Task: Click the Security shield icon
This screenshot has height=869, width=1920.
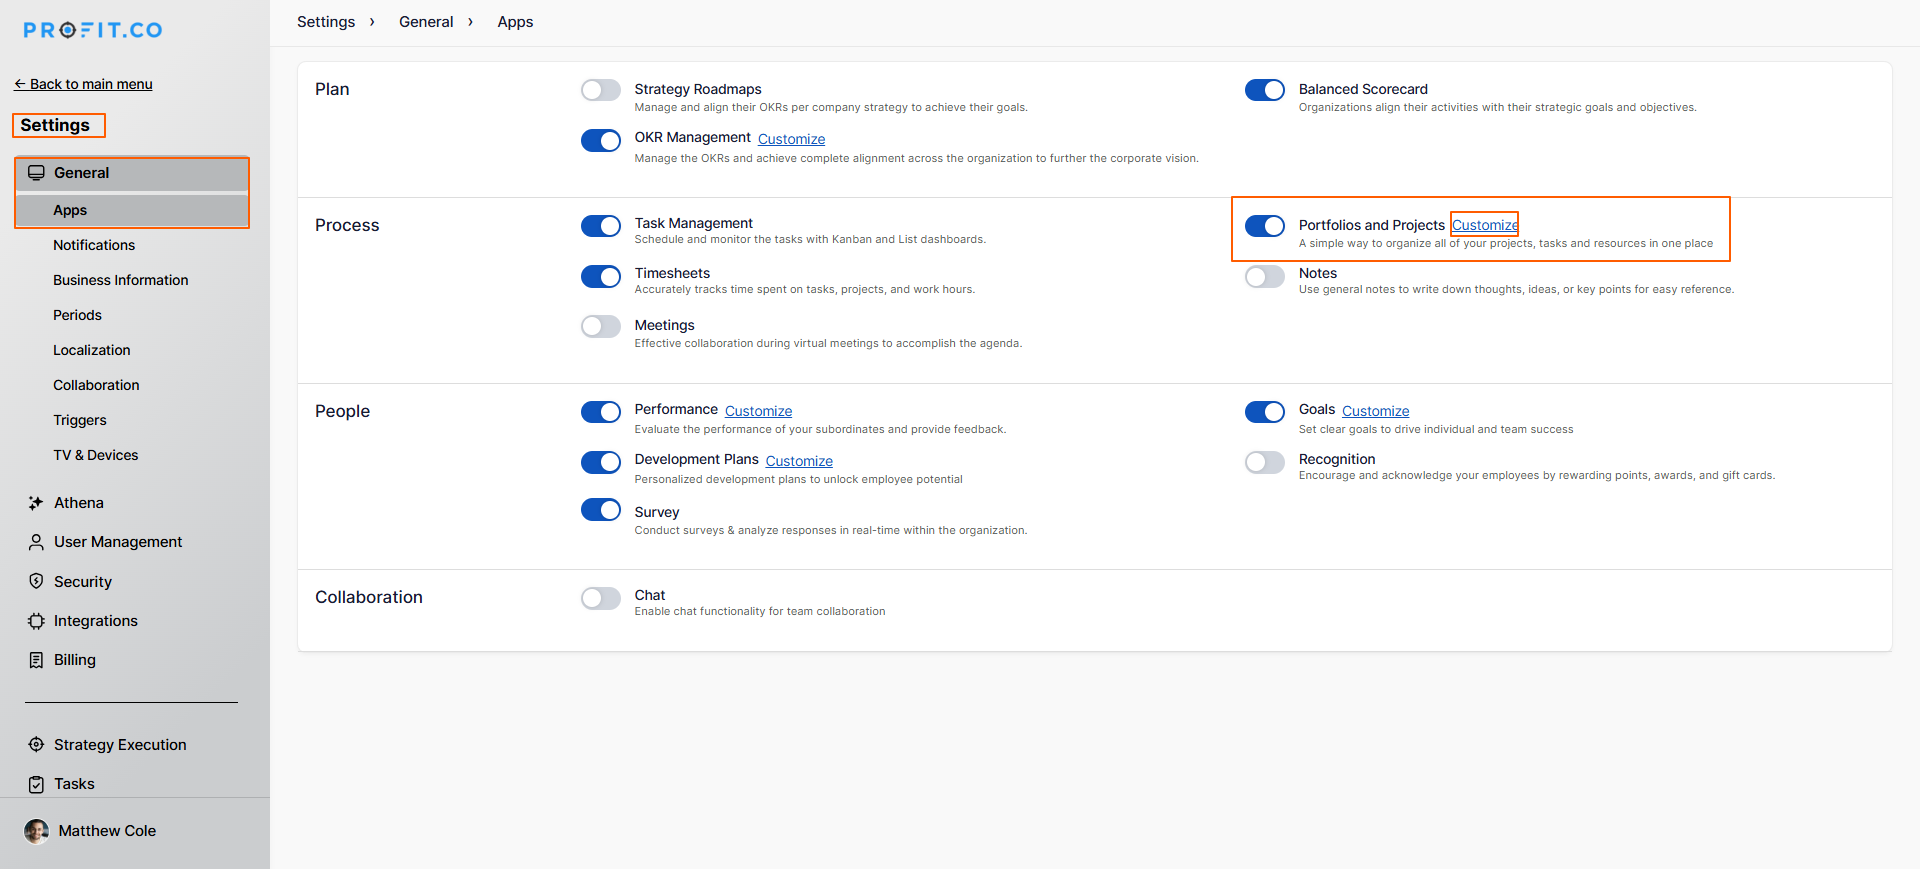Action: [36, 581]
